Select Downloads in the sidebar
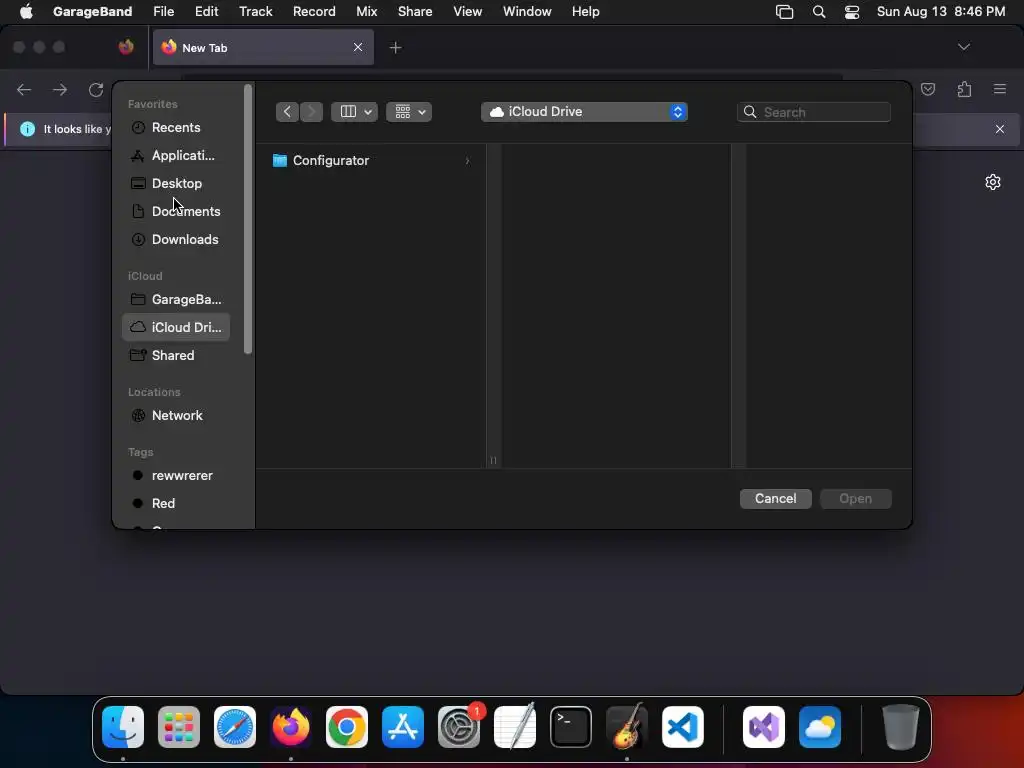This screenshot has width=1024, height=768. [176, 240]
